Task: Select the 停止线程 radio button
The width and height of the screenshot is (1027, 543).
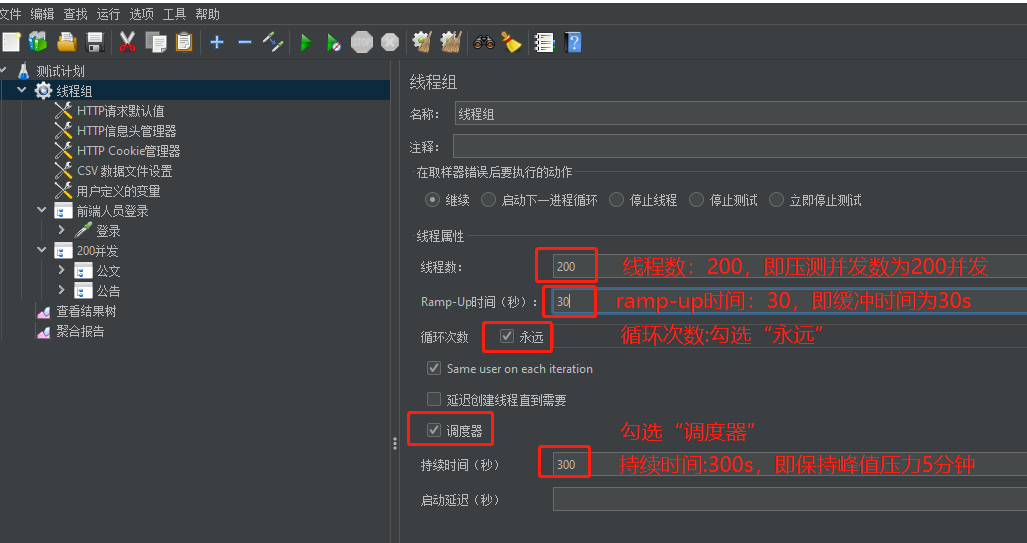Action: point(616,200)
